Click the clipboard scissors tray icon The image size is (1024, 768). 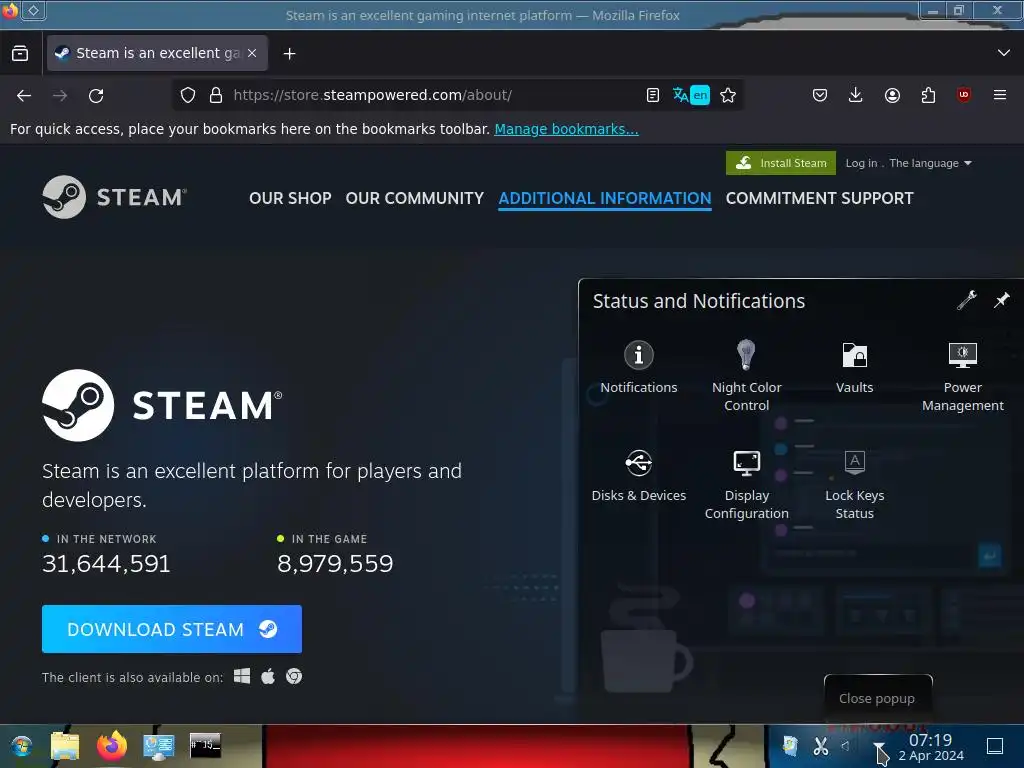pos(820,745)
